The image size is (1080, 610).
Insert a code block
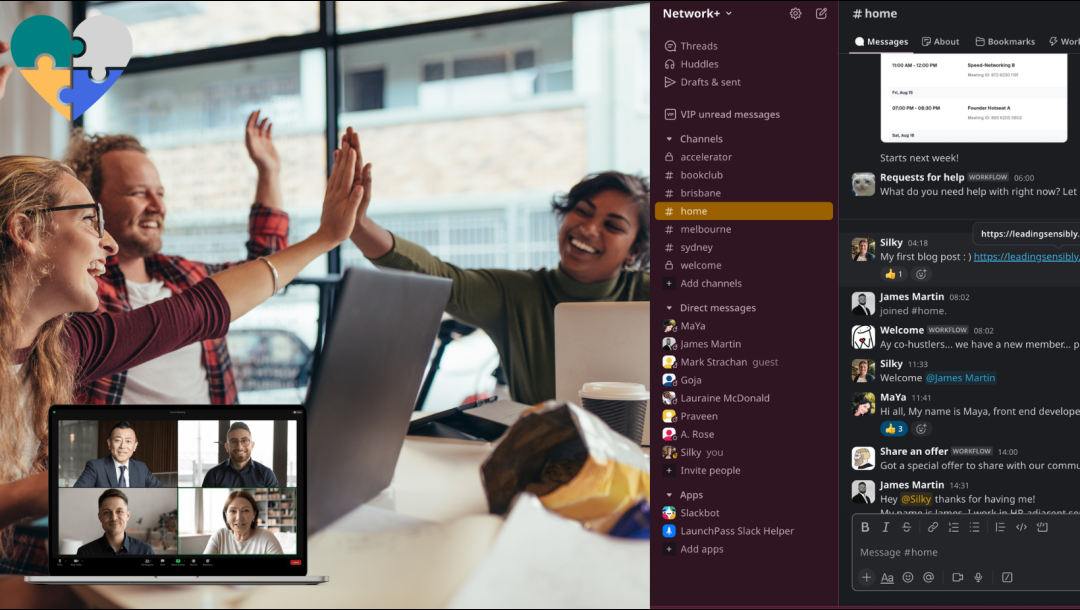[x=1042, y=527]
